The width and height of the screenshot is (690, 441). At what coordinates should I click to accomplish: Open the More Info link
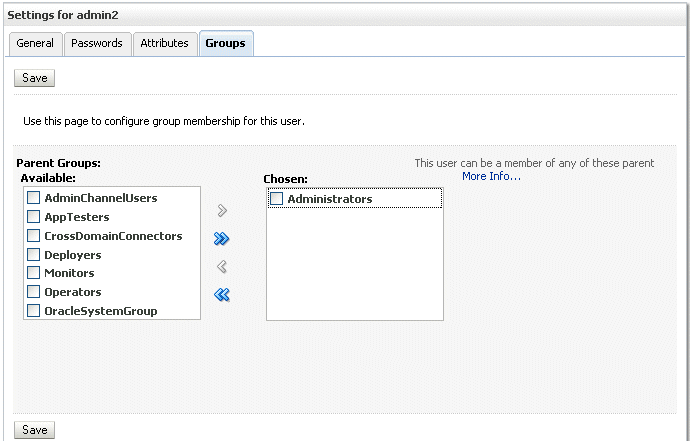coord(491,176)
